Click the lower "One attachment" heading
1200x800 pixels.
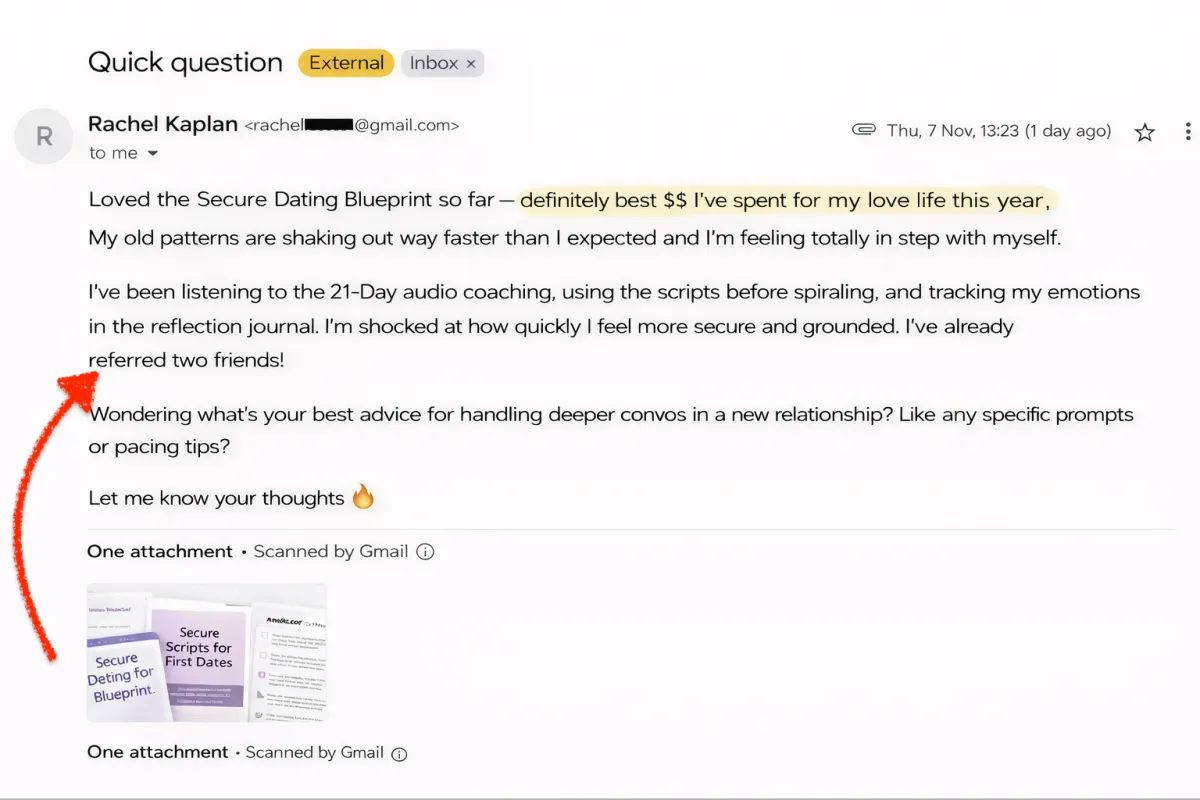click(x=158, y=752)
